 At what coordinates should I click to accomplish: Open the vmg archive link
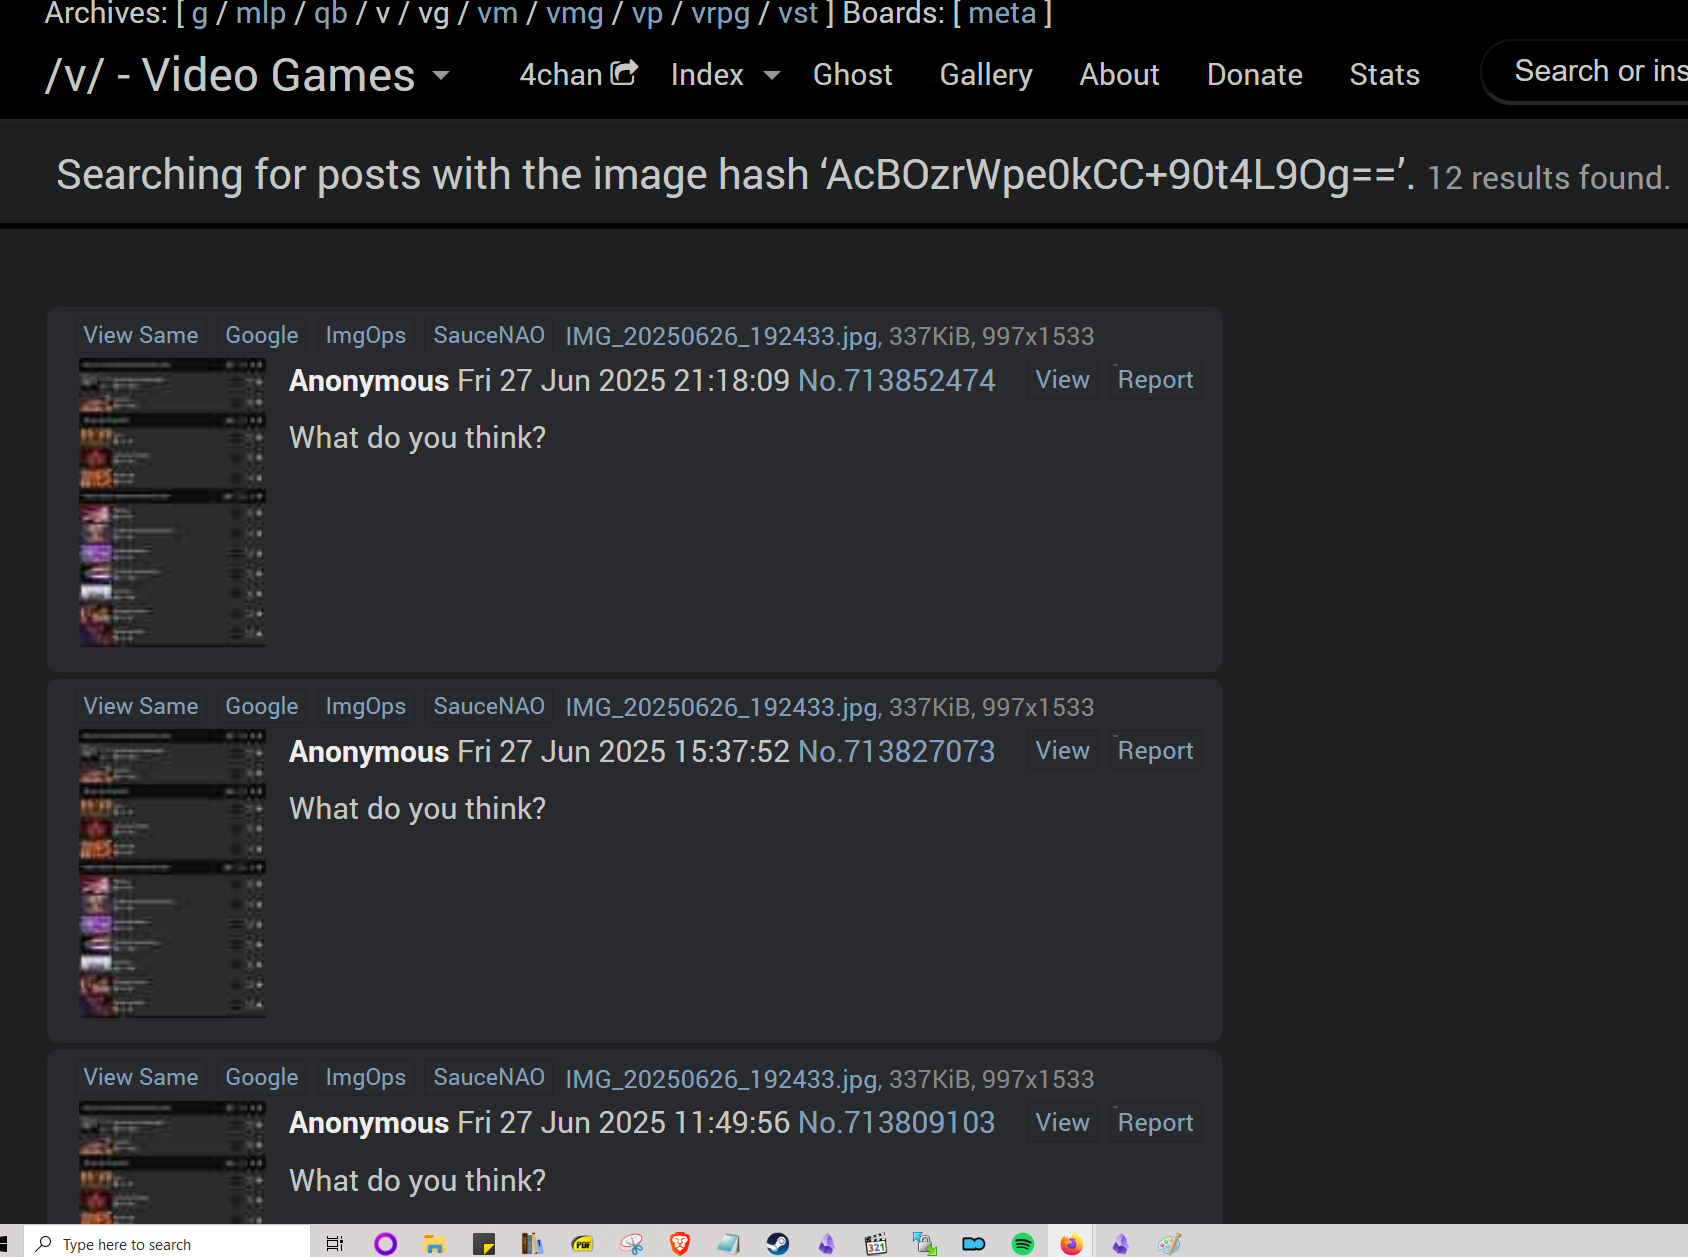[x=574, y=14]
